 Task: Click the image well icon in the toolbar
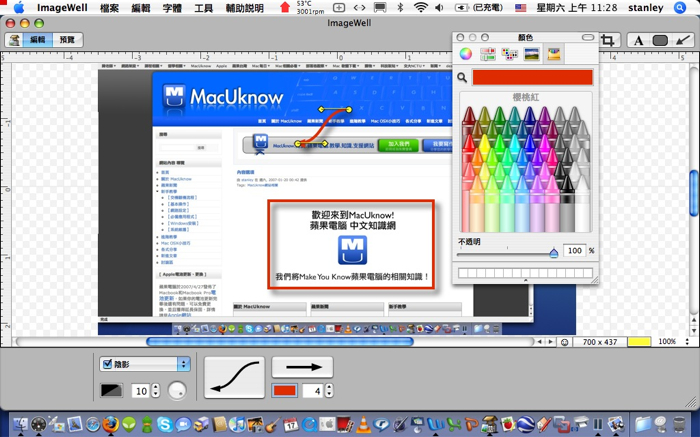pyautogui.click(x=14, y=40)
